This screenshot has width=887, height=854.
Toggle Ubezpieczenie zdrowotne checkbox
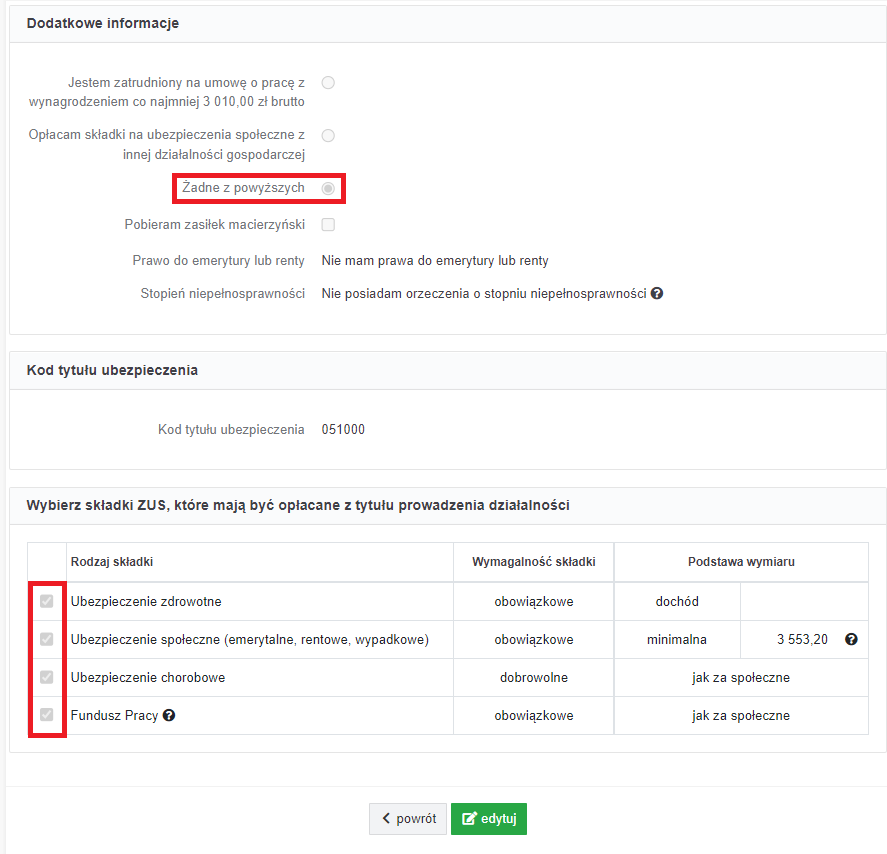pos(46,601)
